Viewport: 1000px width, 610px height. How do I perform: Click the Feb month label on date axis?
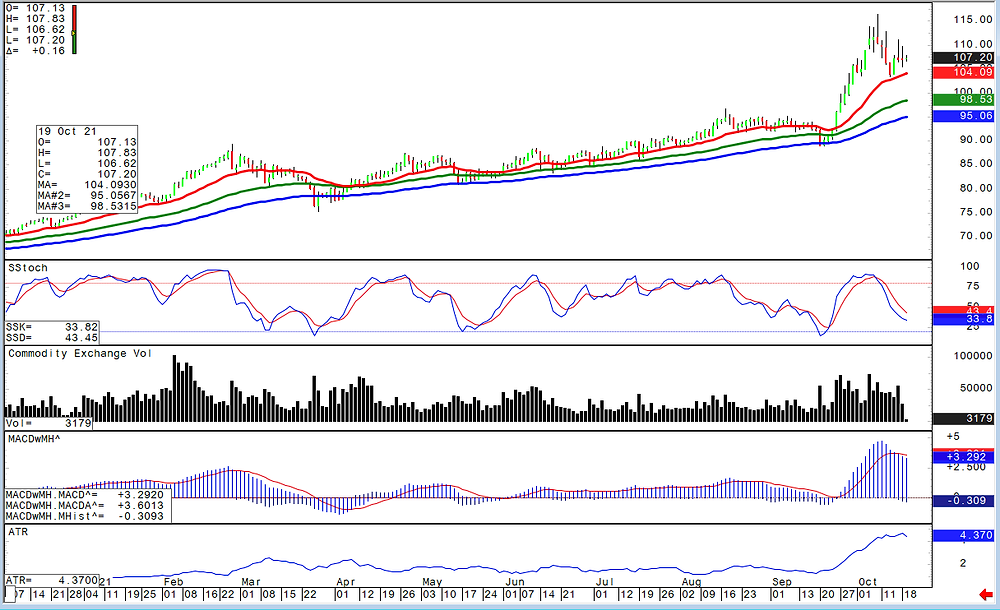point(173,582)
